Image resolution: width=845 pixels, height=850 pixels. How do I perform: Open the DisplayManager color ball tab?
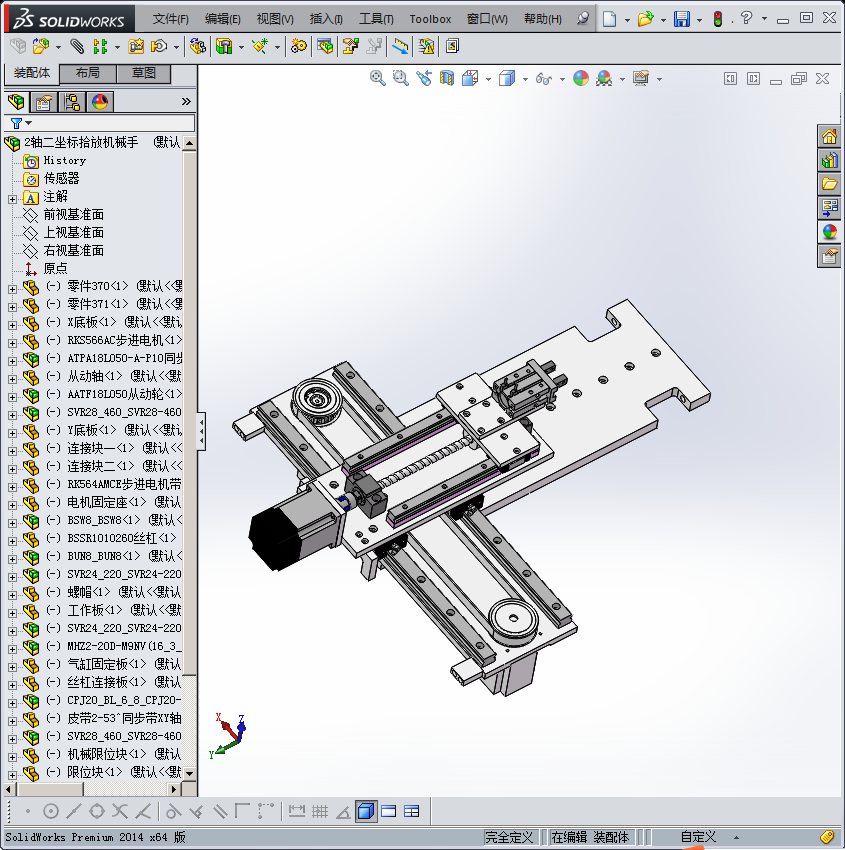[100, 102]
